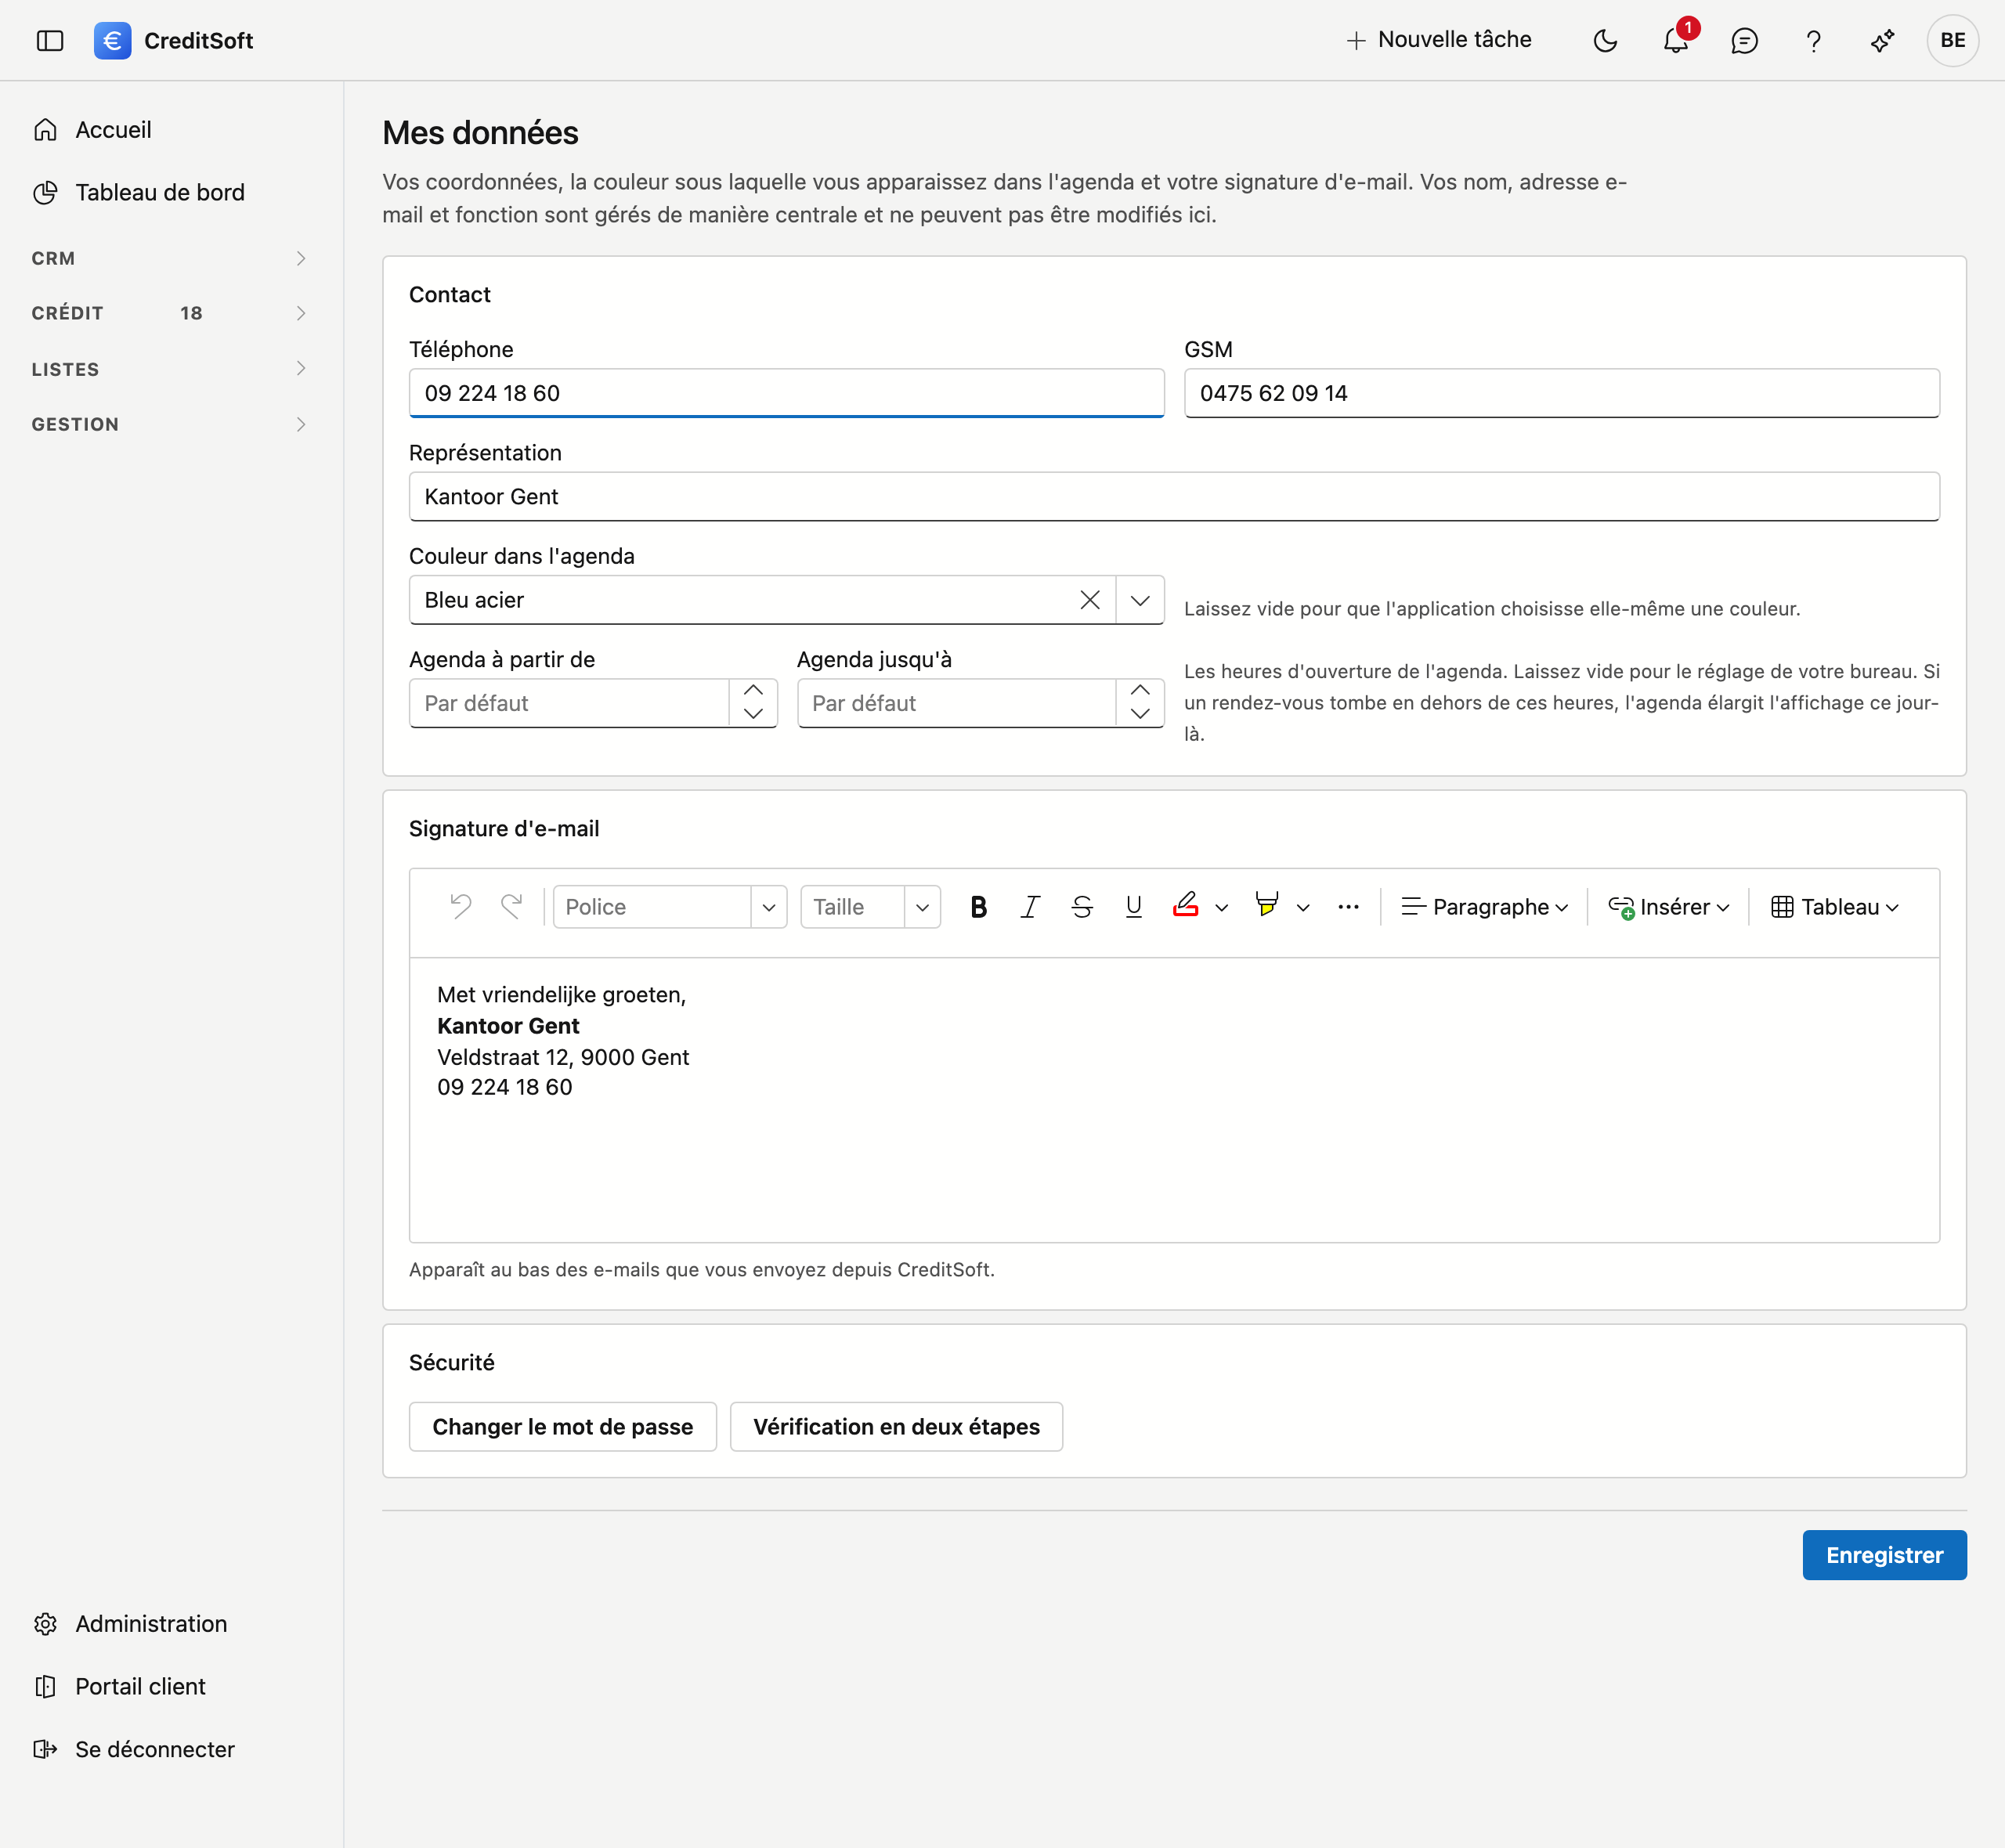Create a new task with Nouvelle tâche
This screenshot has width=2005, height=1848.
coord(1439,40)
